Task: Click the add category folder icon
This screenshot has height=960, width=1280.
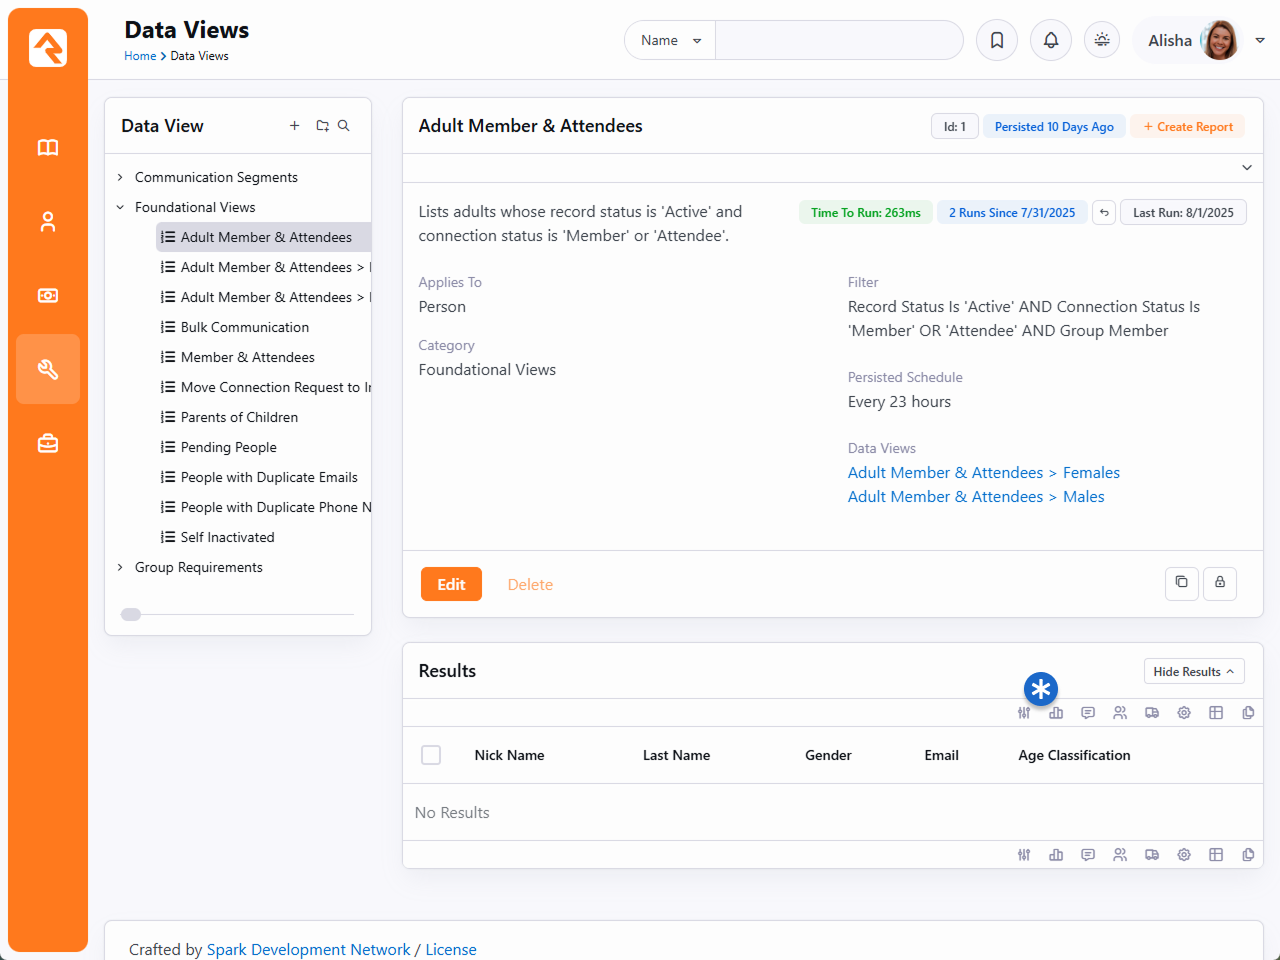Action: point(322,126)
